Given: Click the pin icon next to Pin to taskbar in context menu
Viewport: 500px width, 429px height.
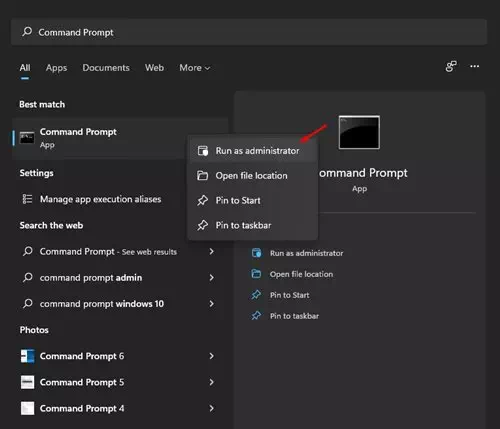Looking at the screenshot, I should tap(202, 225).
